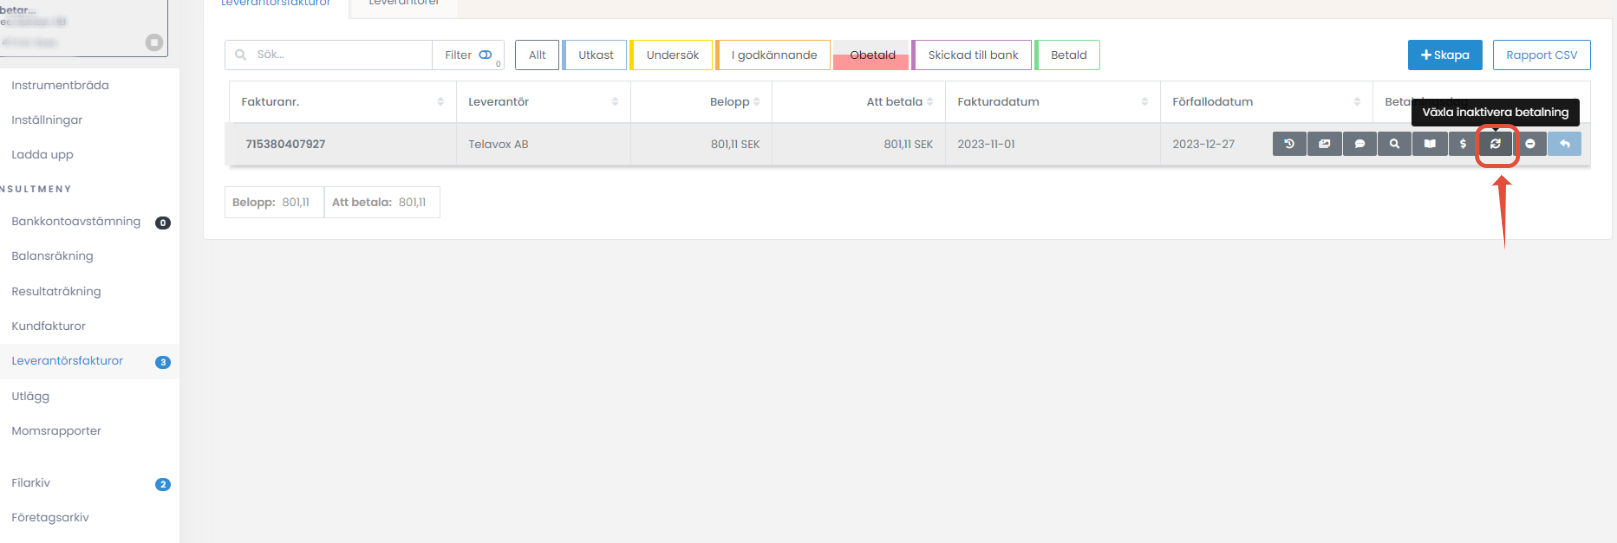This screenshot has width=1617, height=543.
Task: Click due date 2023-12-27
Action: (x=1203, y=144)
